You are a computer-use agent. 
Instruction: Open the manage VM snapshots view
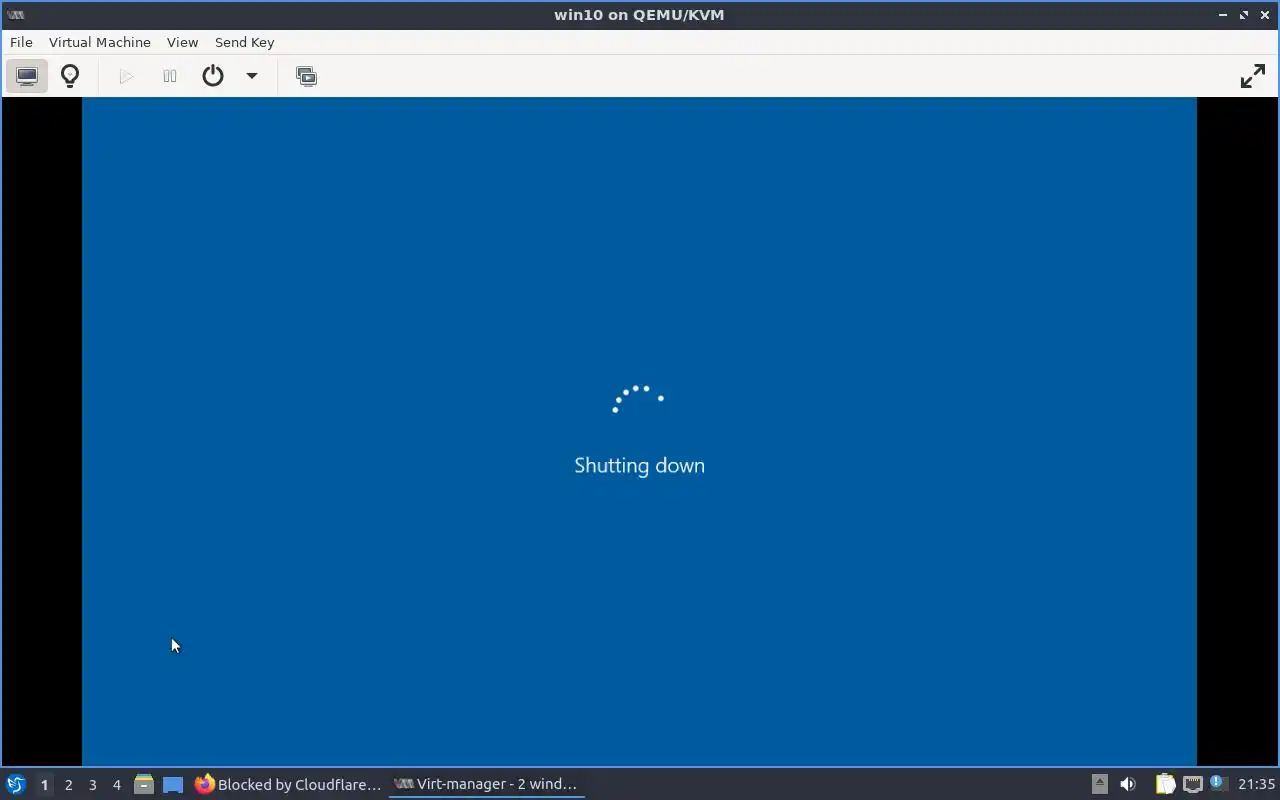307,76
